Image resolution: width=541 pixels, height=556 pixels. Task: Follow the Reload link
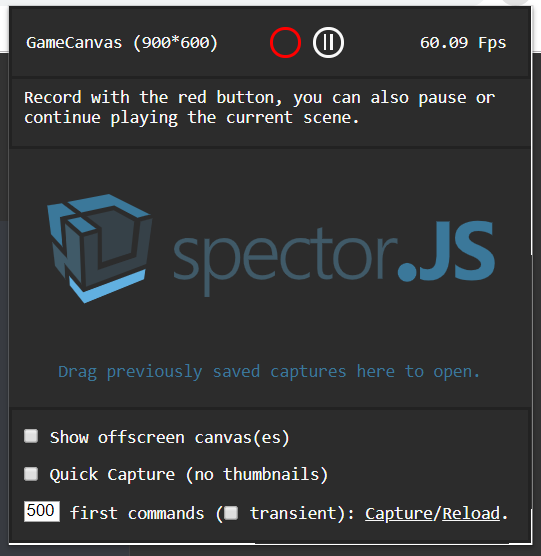471,513
